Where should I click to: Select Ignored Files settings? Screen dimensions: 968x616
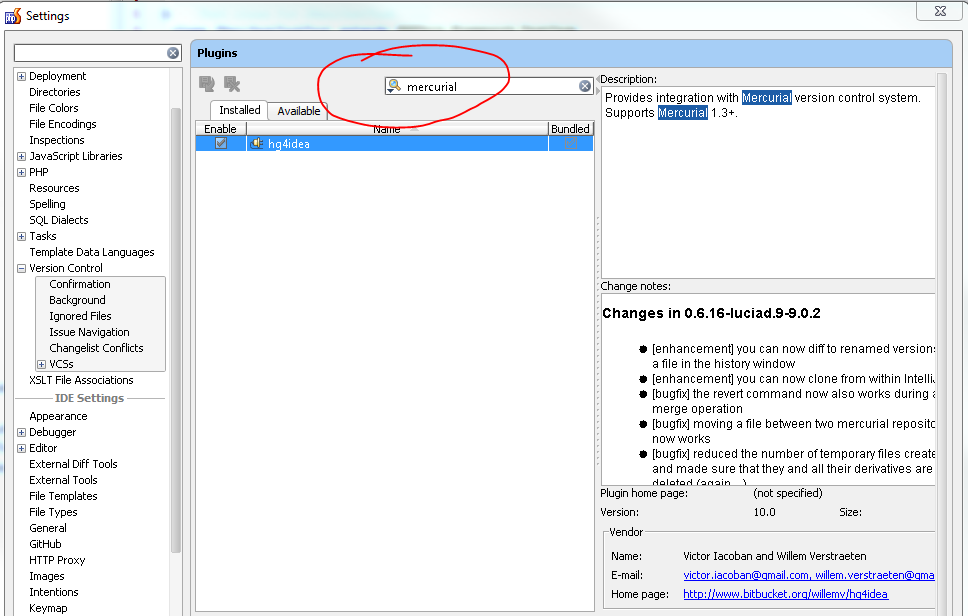[x=80, y=317]
